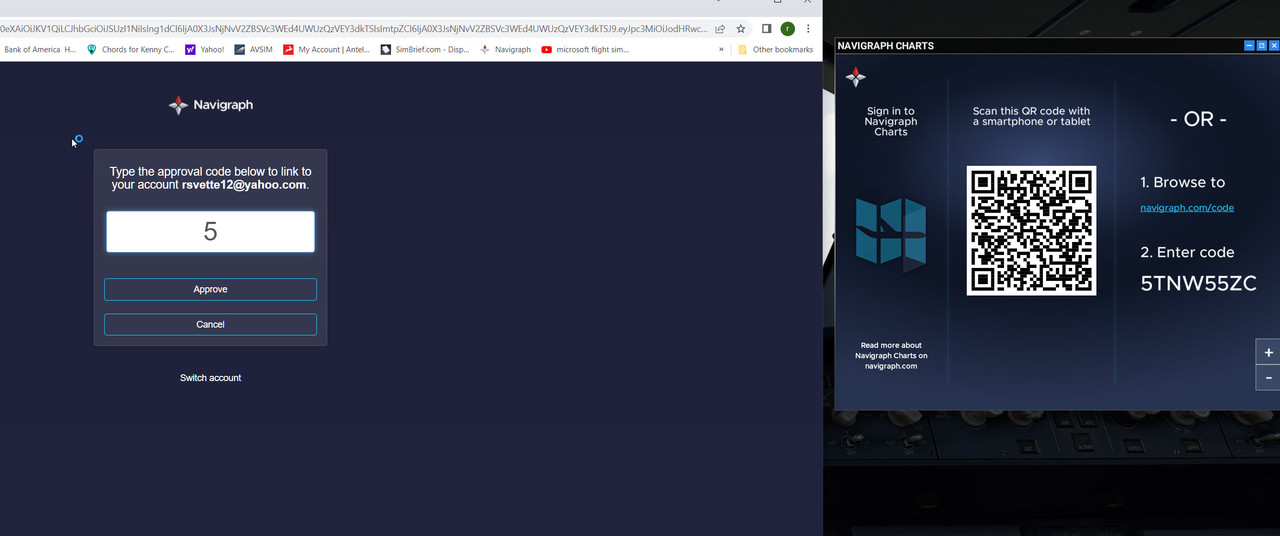This screenshot has height=536, width=1280.
Task: Zoom out Navigraph Charts with minus button
Action: click(x=1269, y=378)
